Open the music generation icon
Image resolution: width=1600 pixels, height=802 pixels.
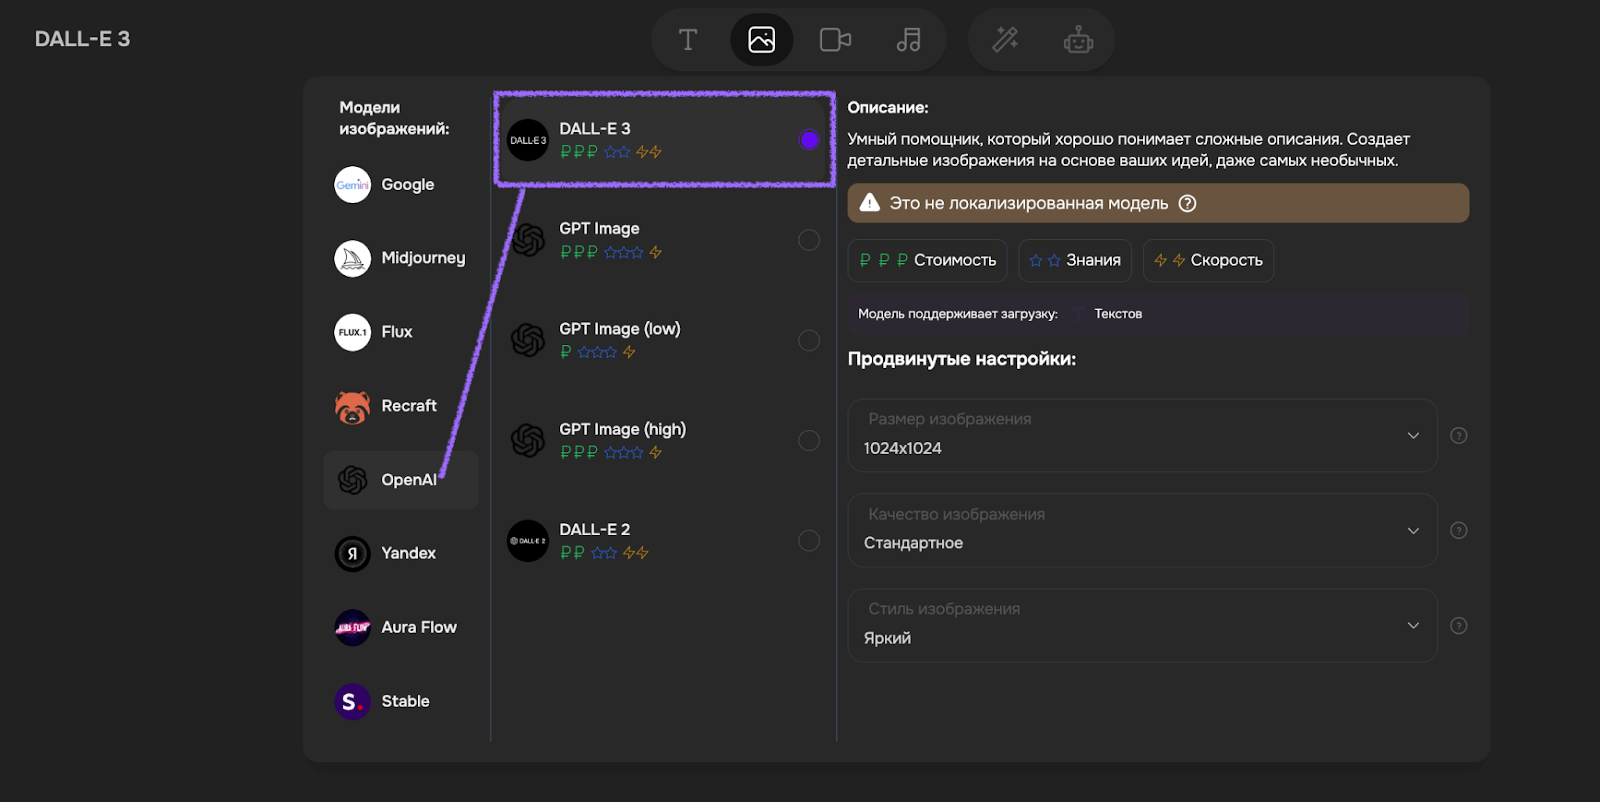pyautogui.click(x=908, y=40)
